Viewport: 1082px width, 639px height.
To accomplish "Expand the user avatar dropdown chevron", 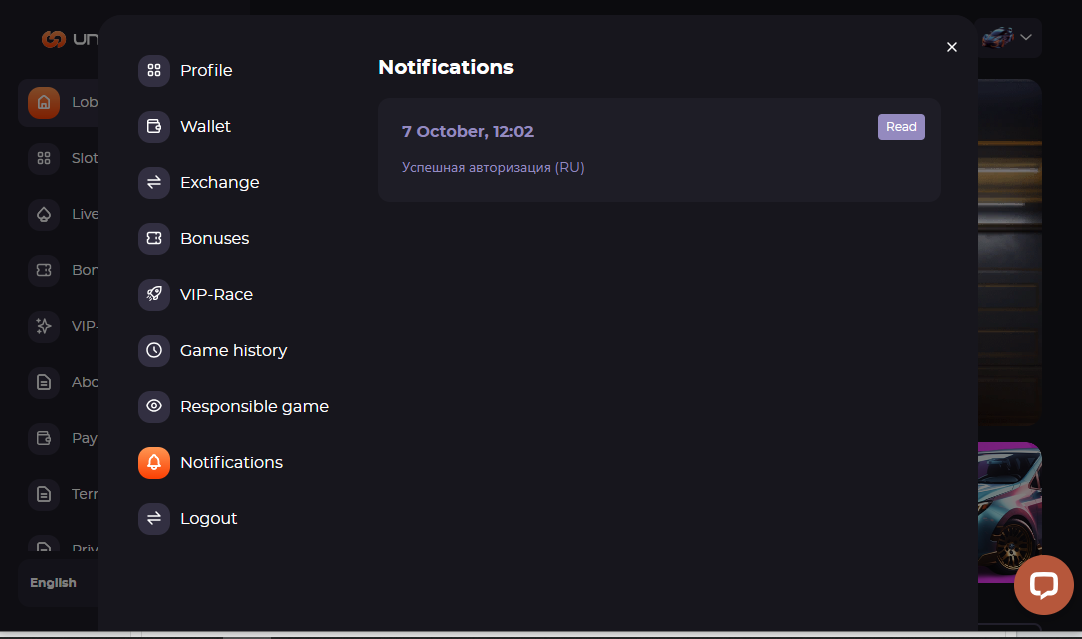I will [1026, 37].
